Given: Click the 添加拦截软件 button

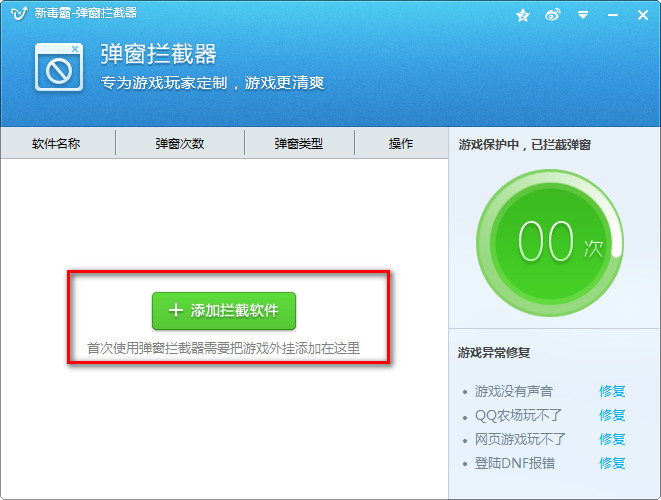Looking at the screenshot, I should pyautogui.click(x=224, y=311).
